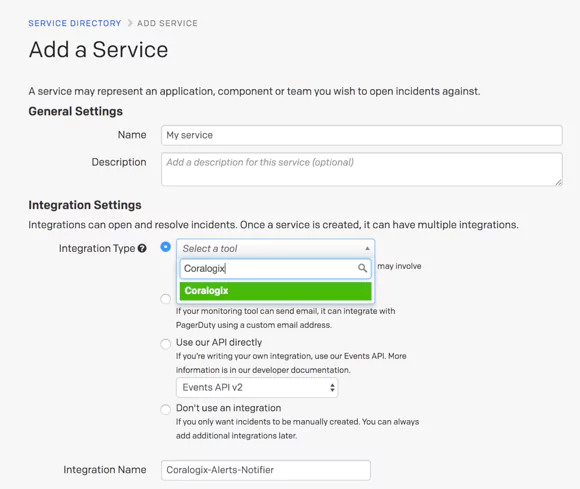Viewport: 580px width, 489px height.
Task: Open the Service Directory breadcrumb link
Action: coord(75,23)
